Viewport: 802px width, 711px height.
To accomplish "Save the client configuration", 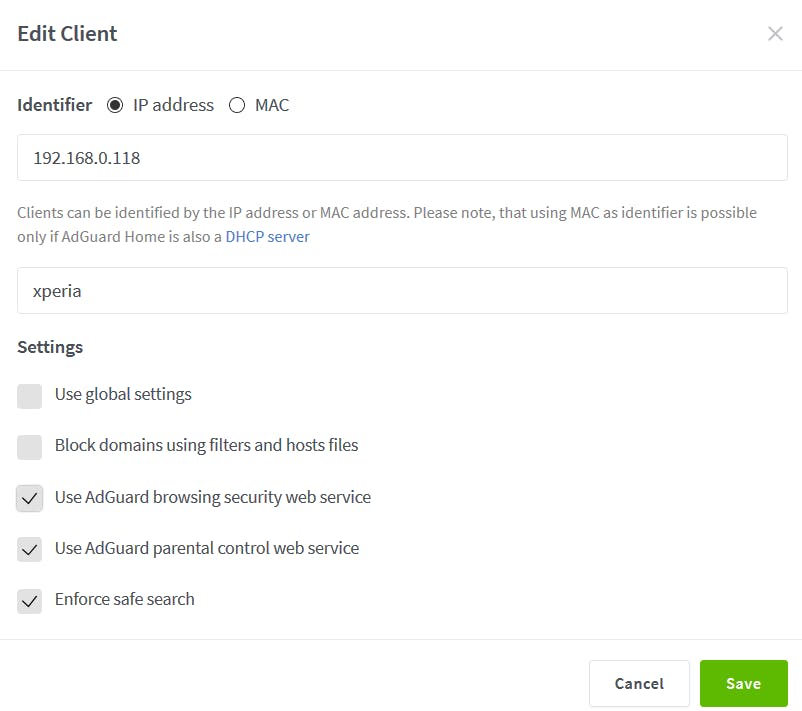I will tap(744, 684).
